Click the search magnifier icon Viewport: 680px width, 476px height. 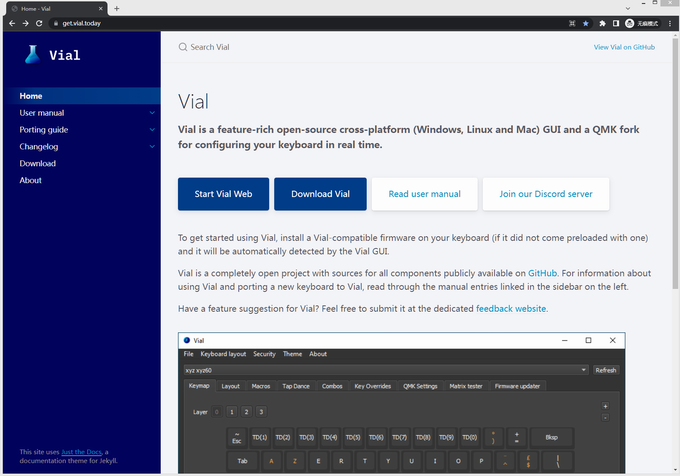coord(182,47)
